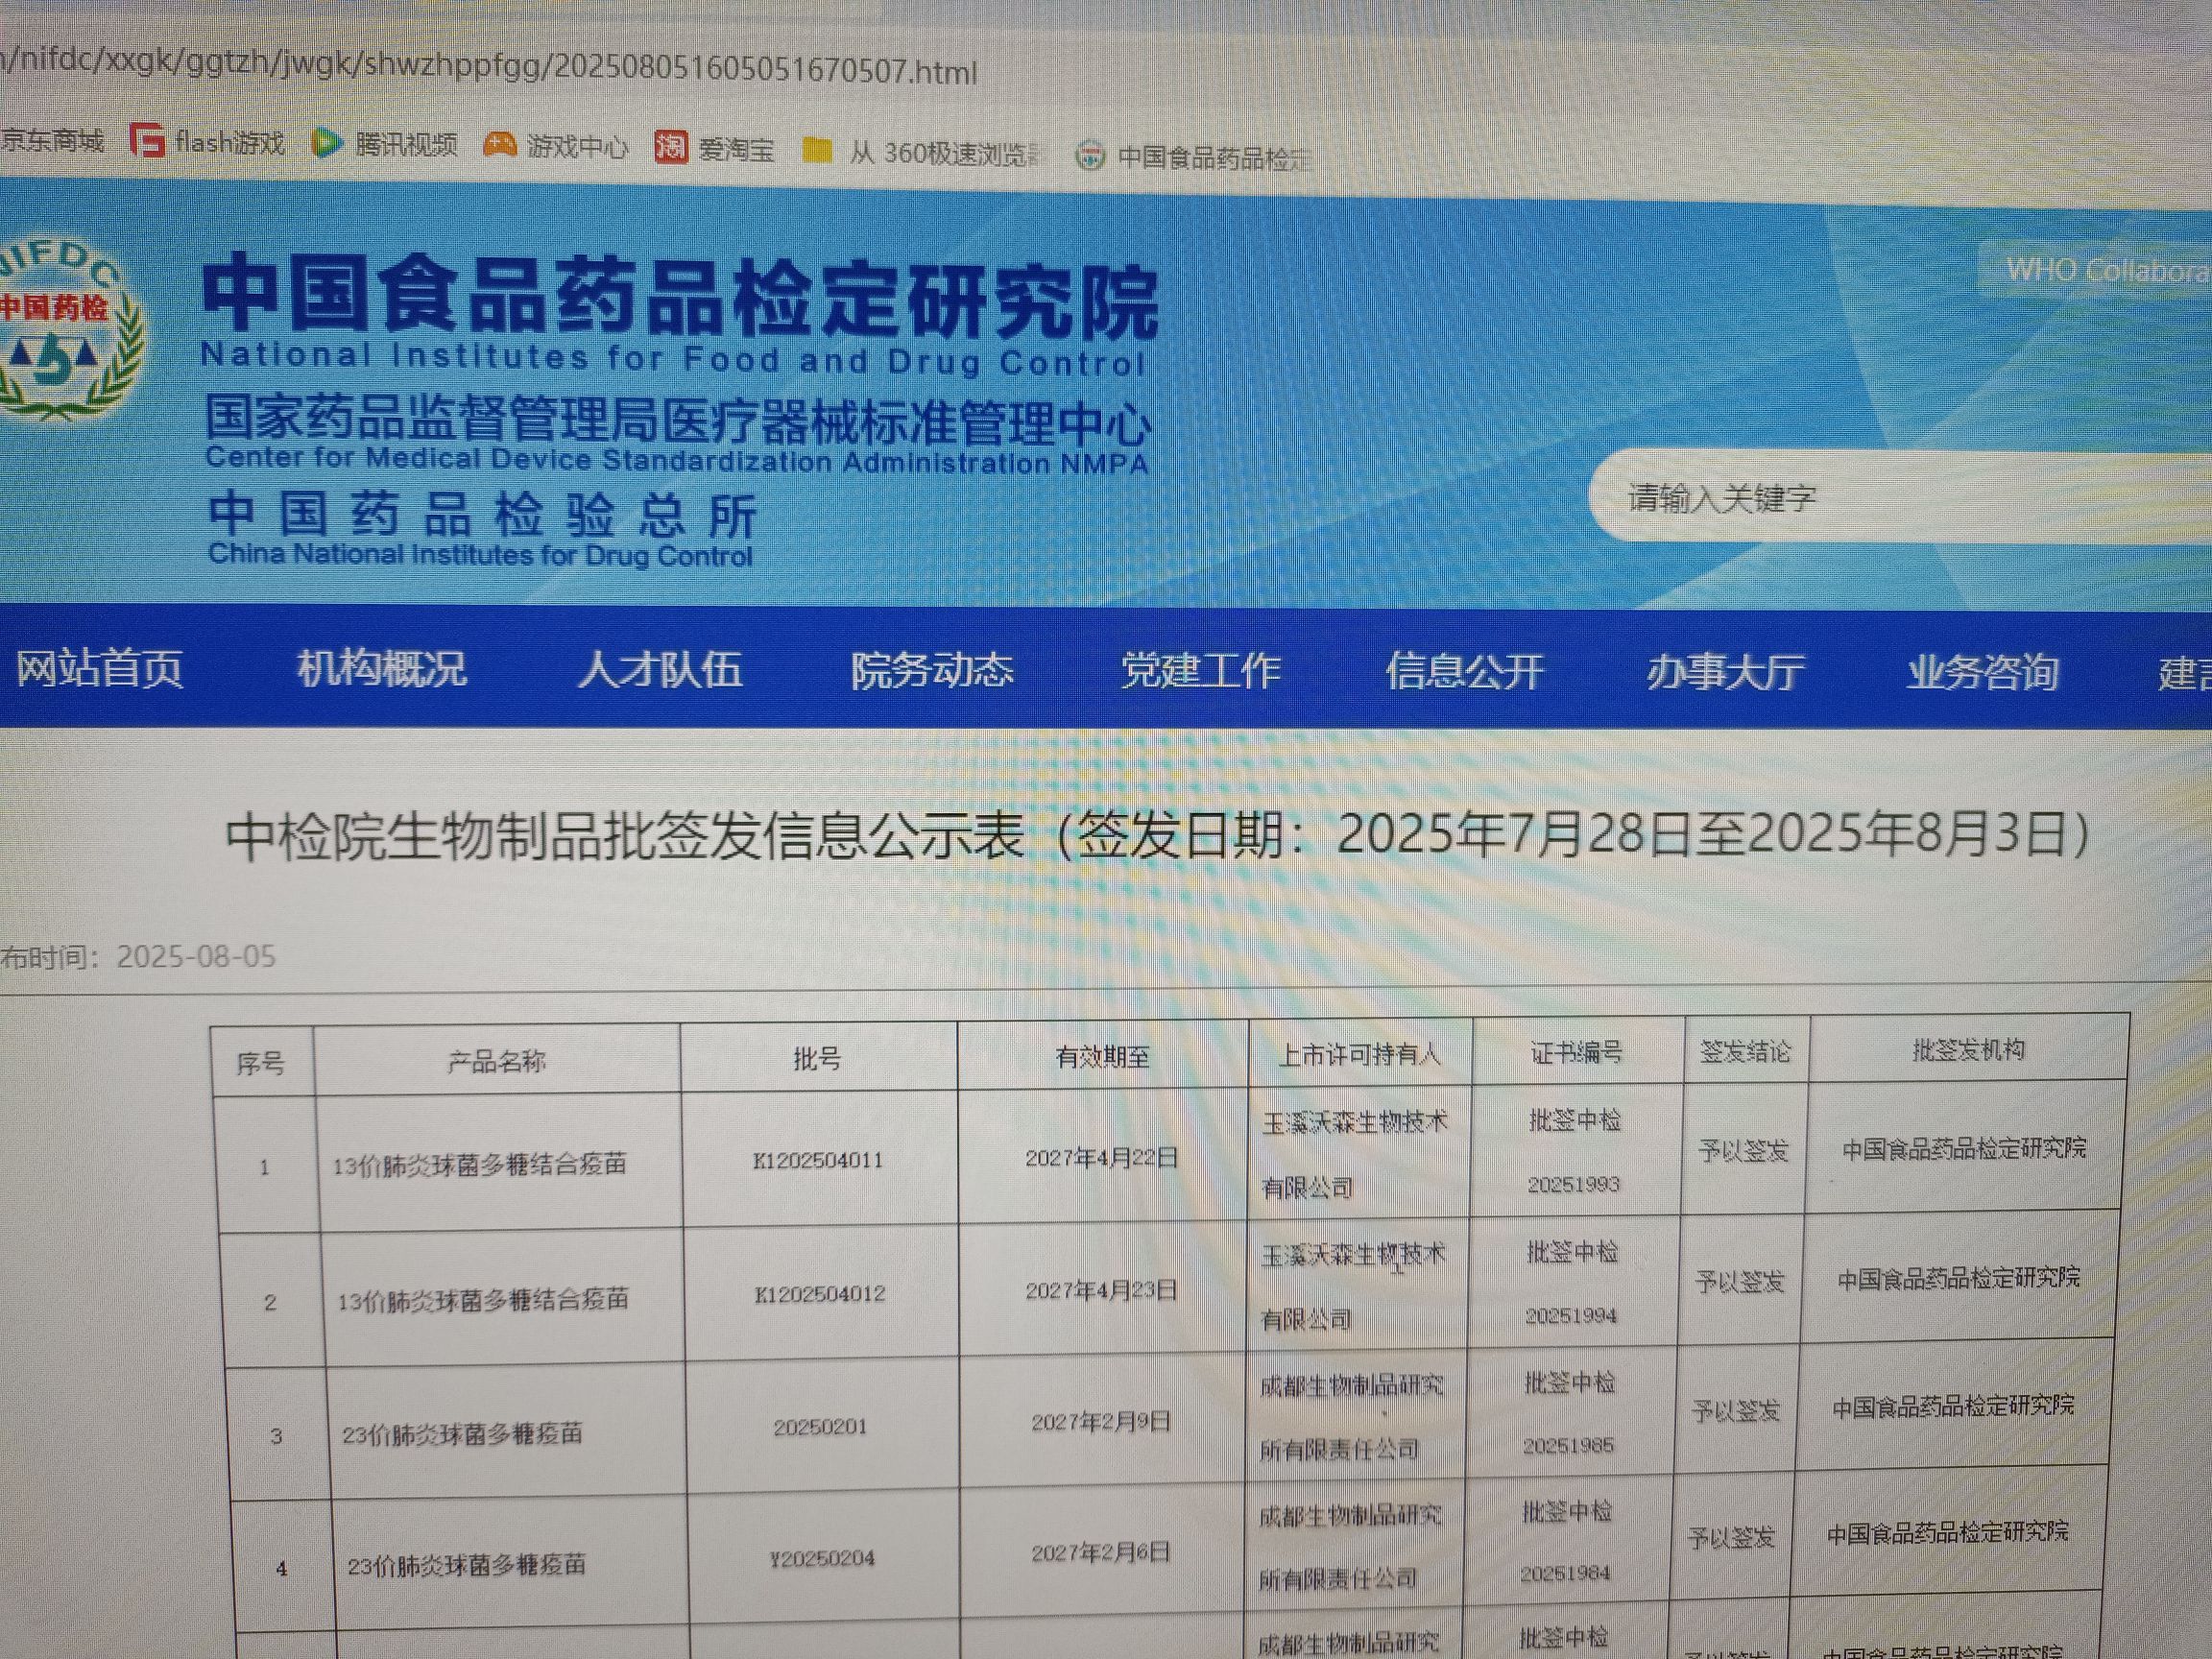Click certificate number 20251994
This screenshot has width=2212, height=1659.
tap(1571, 1315)
